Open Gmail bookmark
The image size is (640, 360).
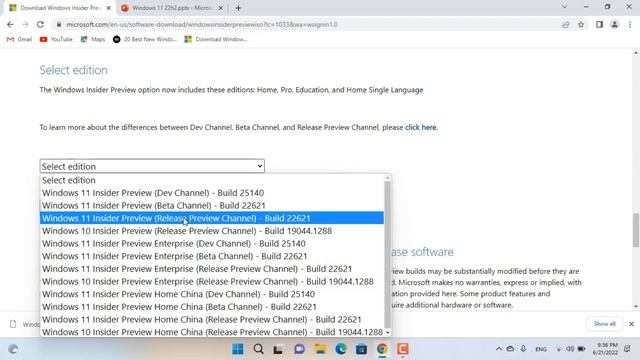19,39
